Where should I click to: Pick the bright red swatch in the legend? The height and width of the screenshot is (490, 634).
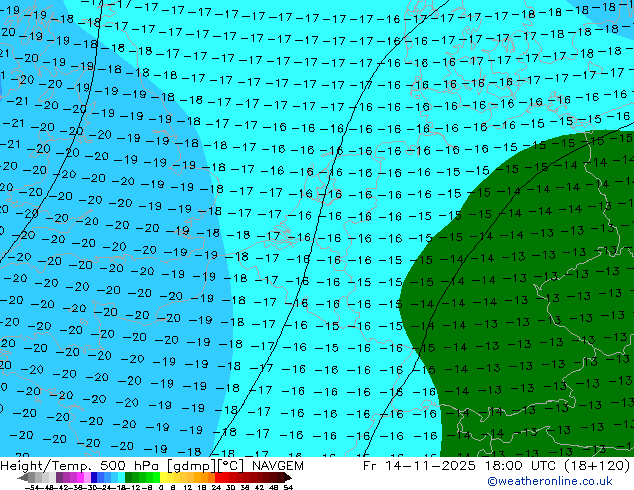pos(218,477)
